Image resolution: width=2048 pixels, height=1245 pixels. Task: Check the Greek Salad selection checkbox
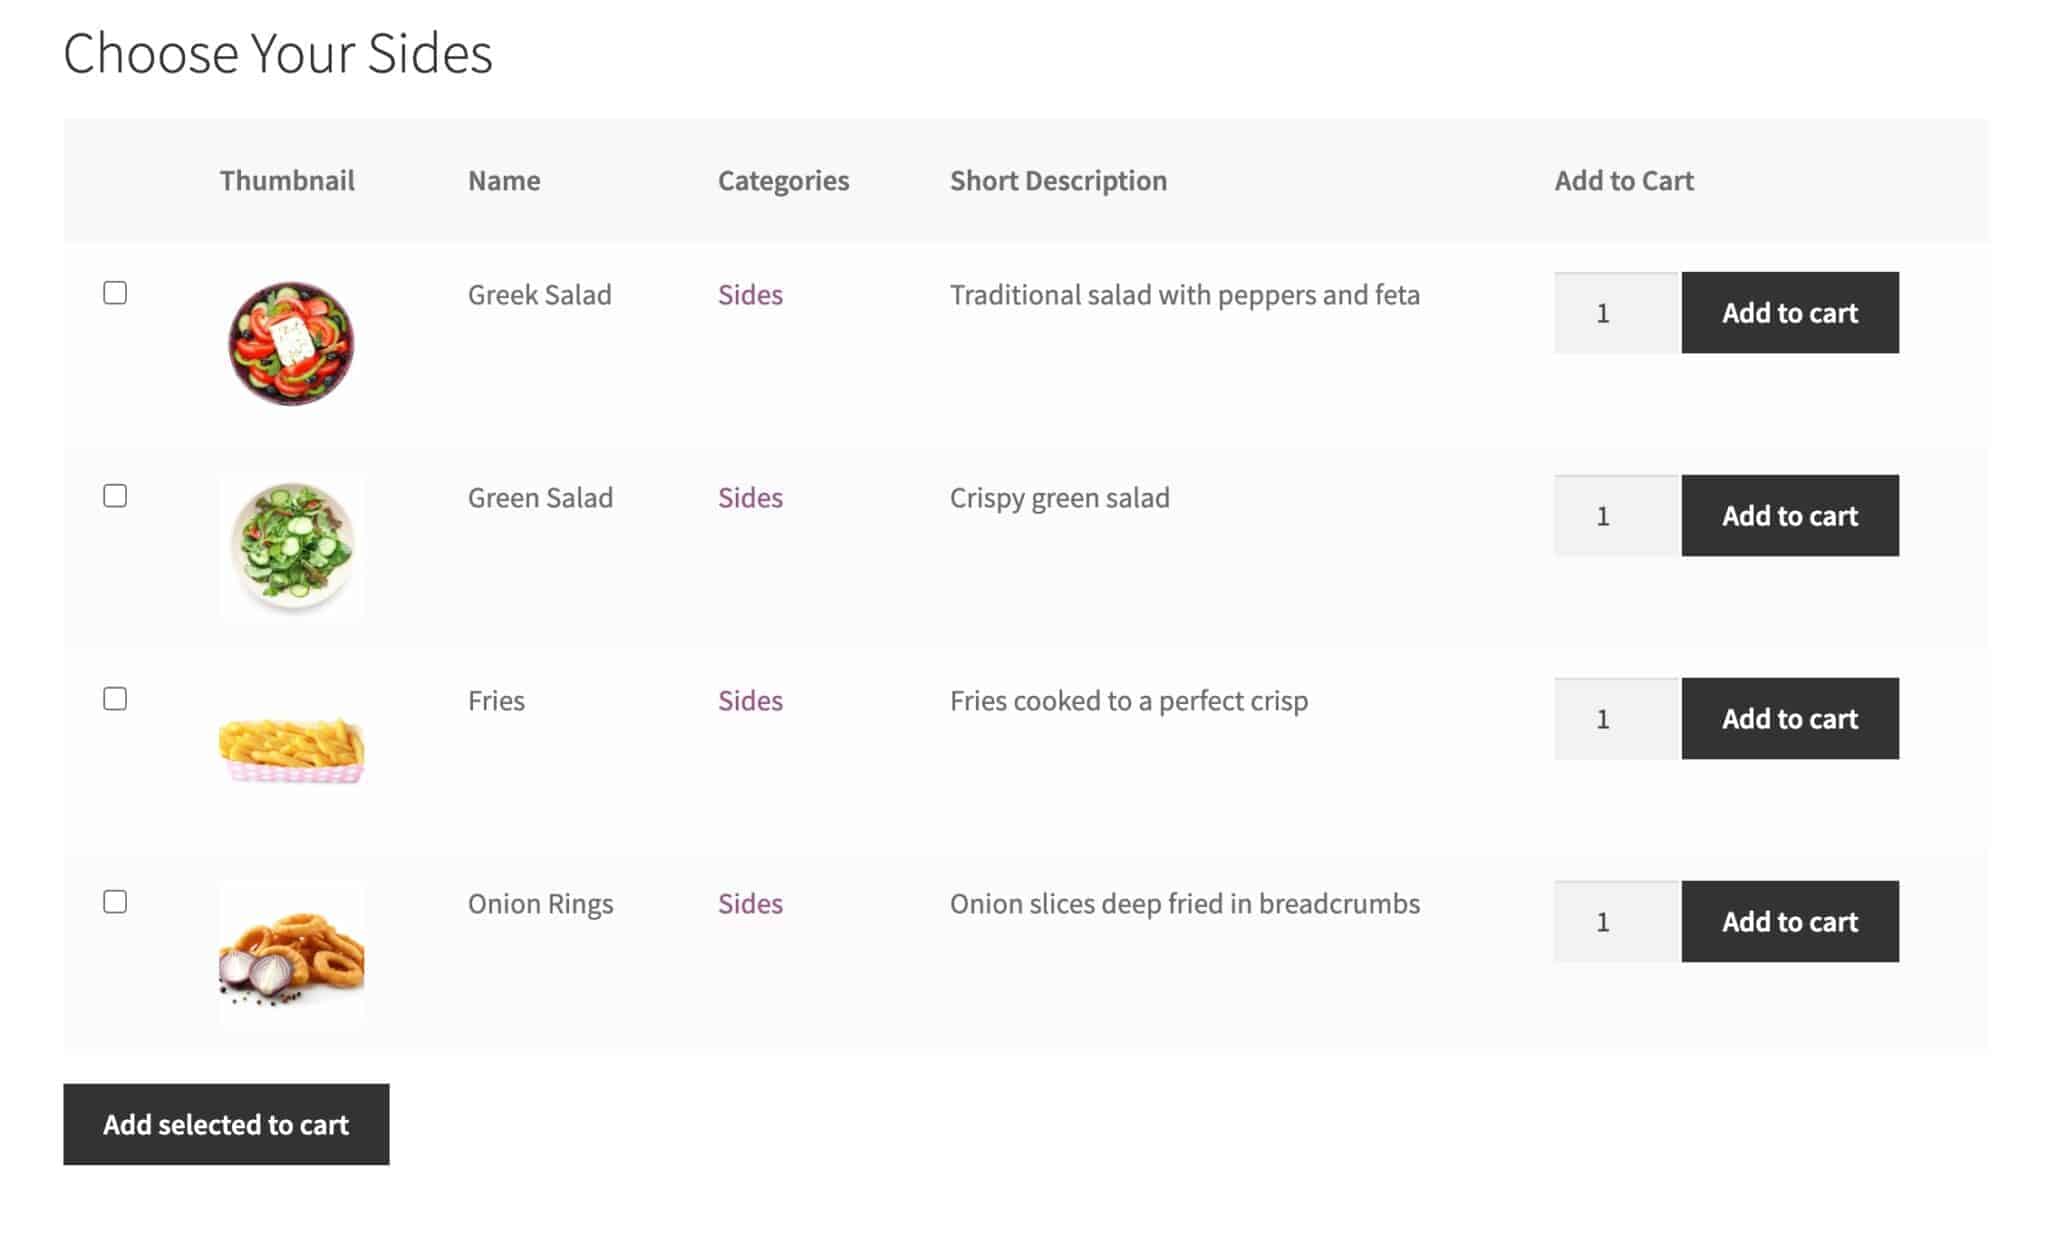[x=117, y=294]
